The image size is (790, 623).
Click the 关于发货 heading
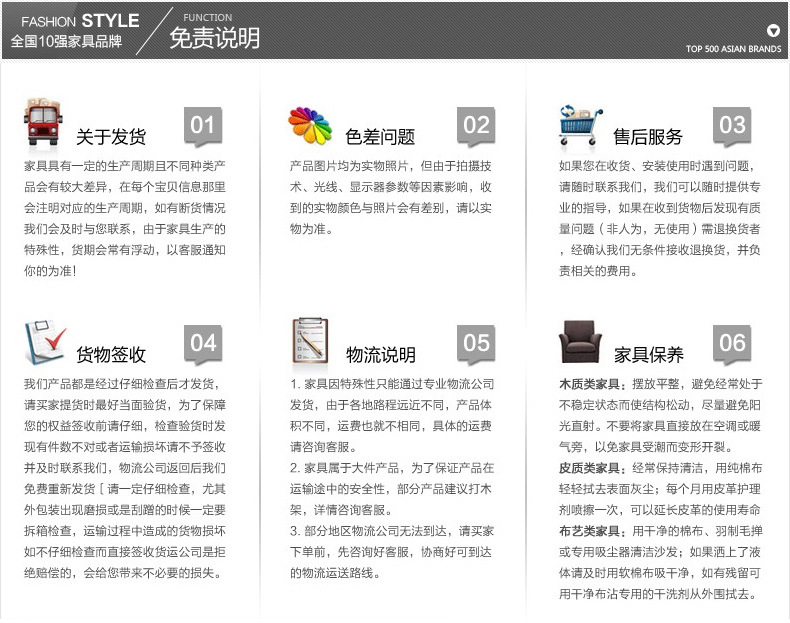[111, 136]
